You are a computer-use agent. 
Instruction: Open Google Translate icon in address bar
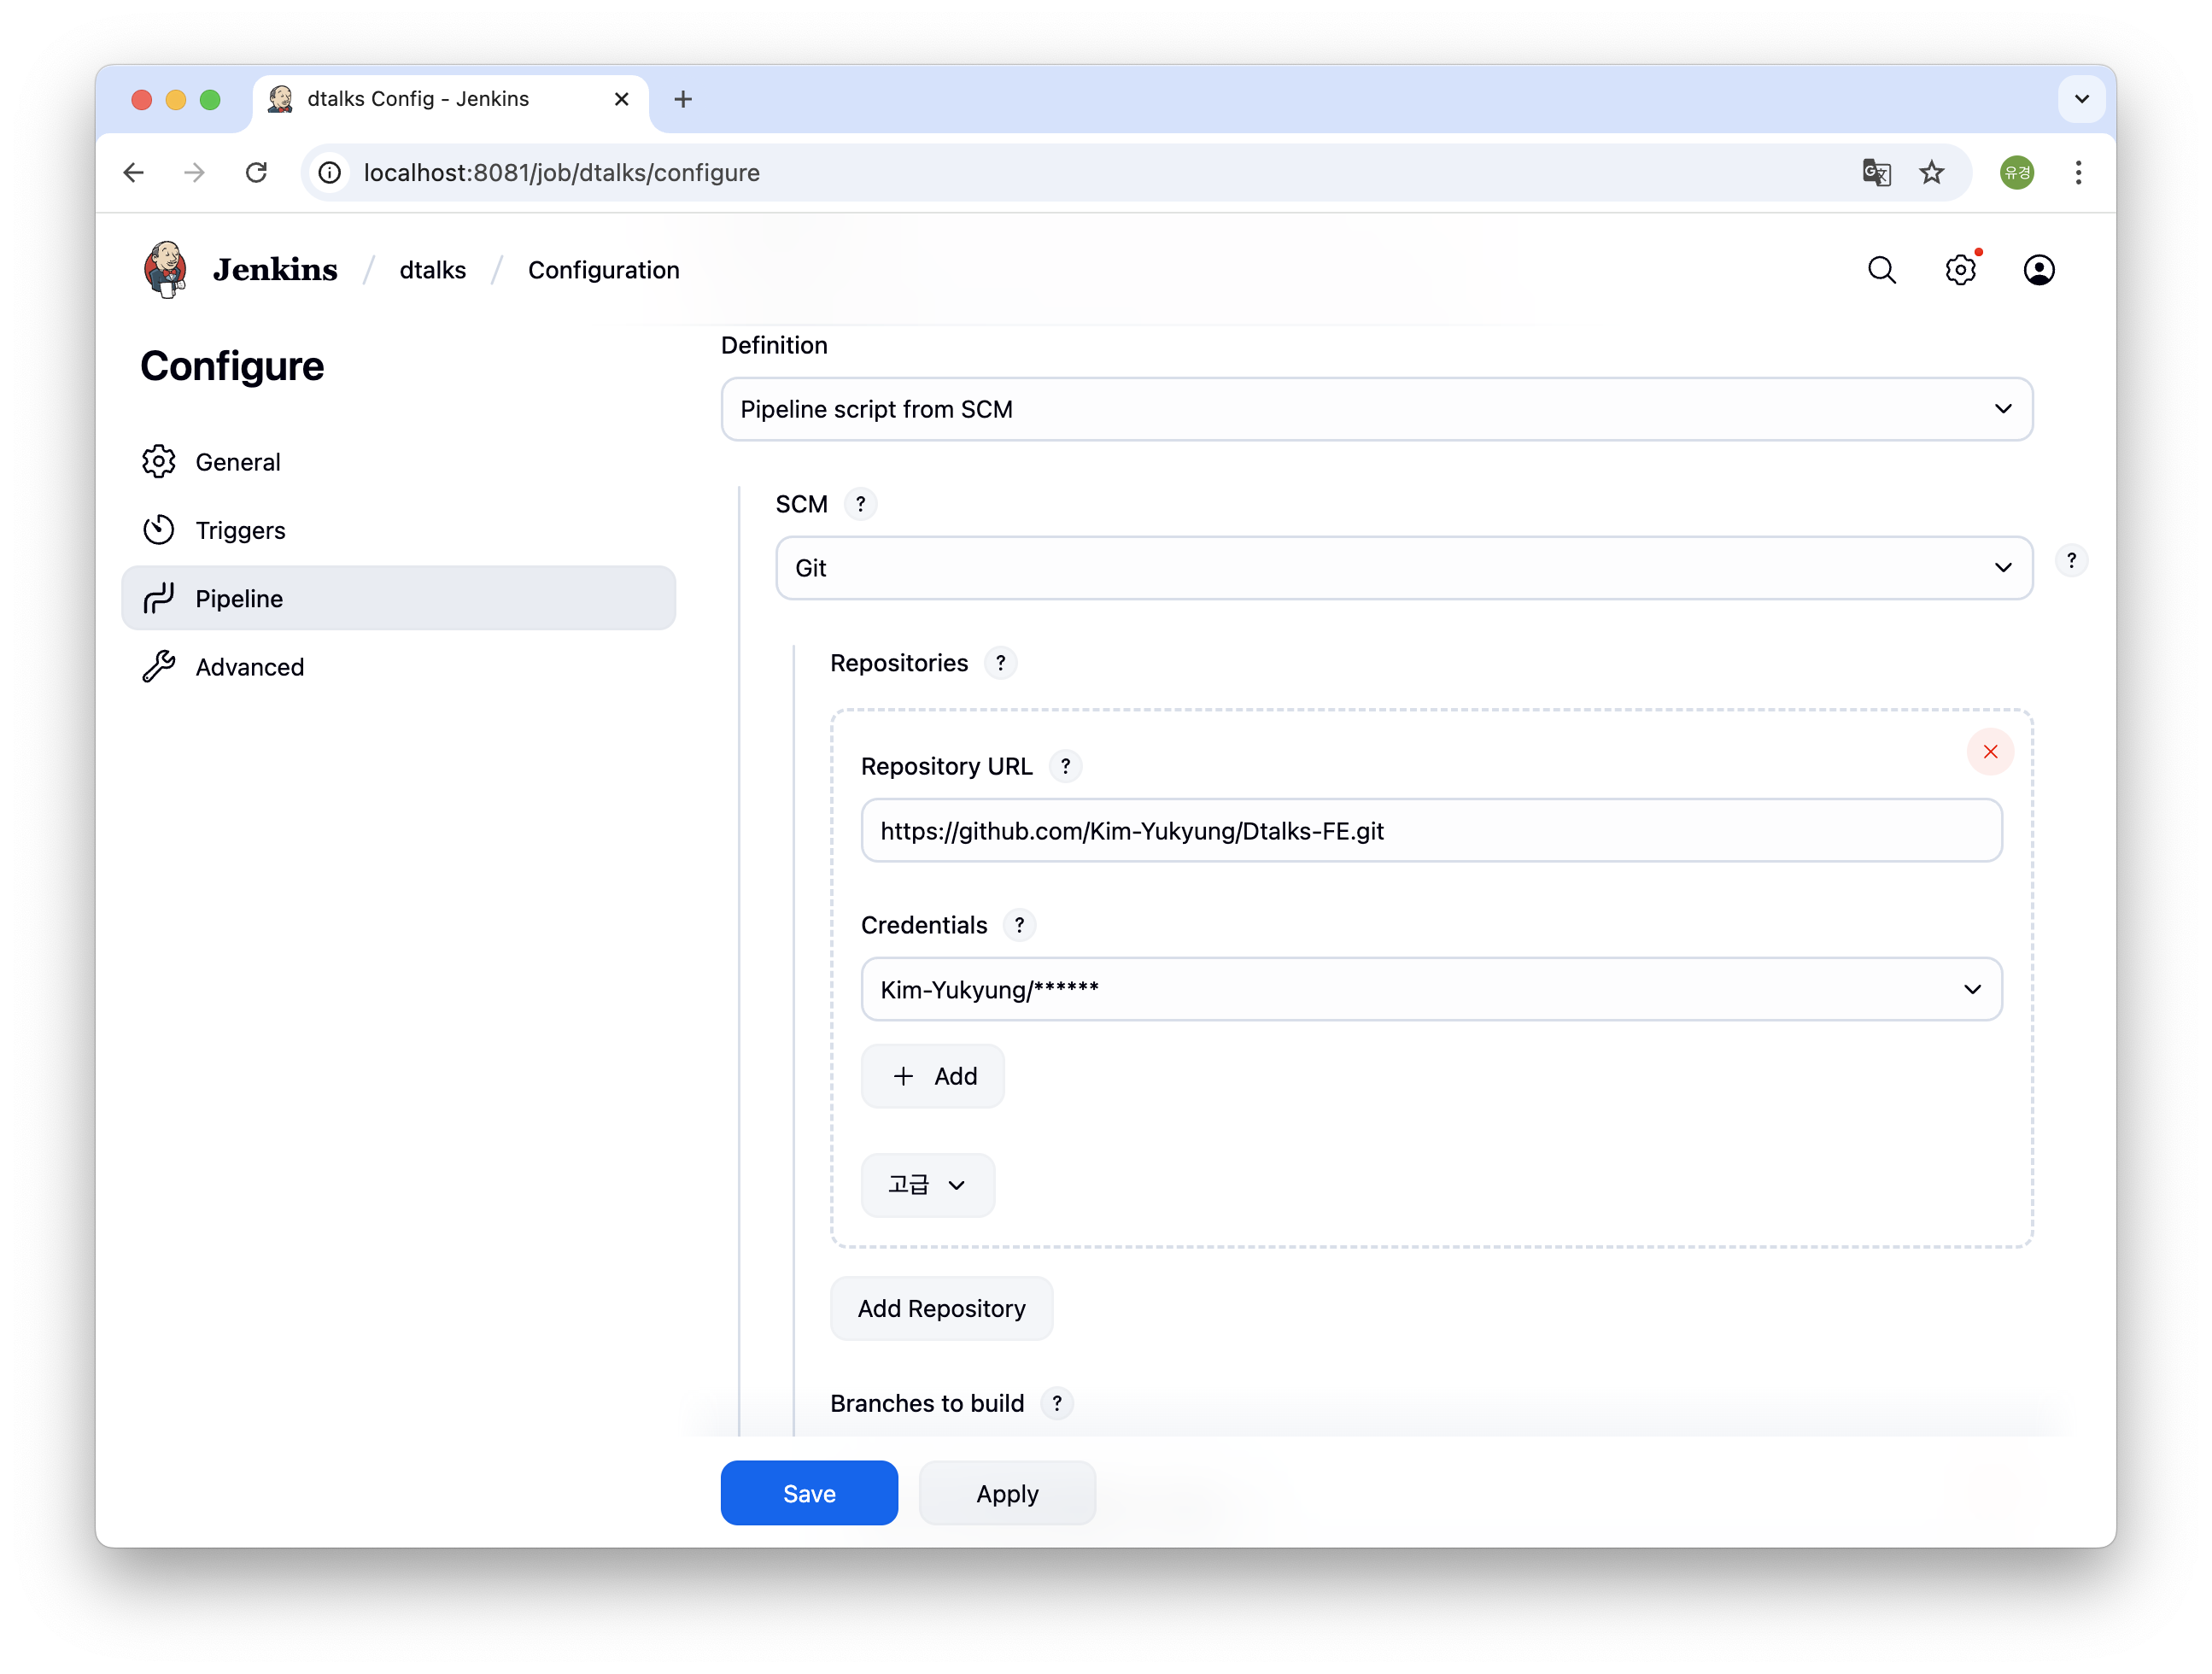(x=1876, y=173)
